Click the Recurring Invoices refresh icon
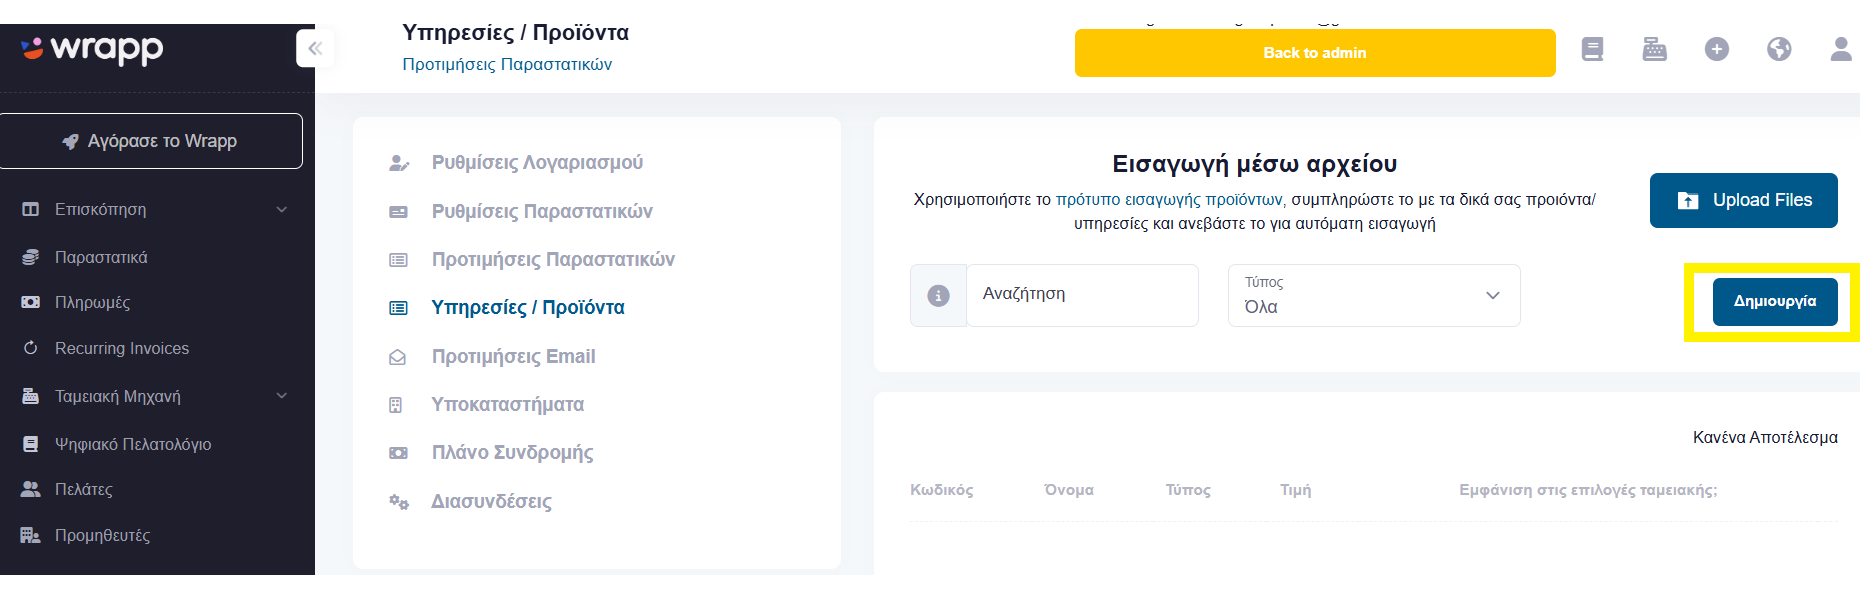This screenshot has height=599, width=1860. click(x=31, y=348)
